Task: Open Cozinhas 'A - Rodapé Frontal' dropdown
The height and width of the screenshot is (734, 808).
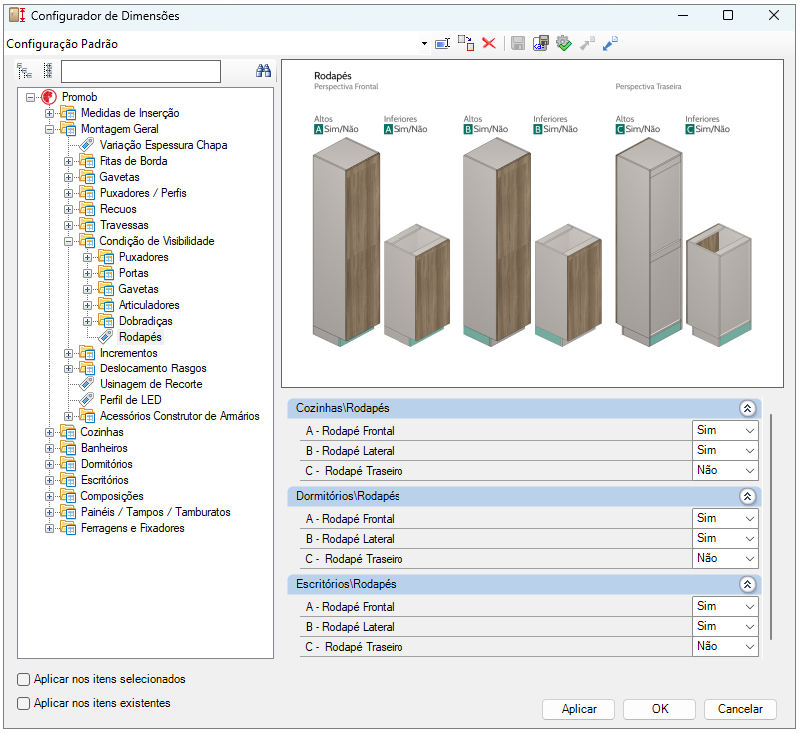Action: [x=725, y=430]
